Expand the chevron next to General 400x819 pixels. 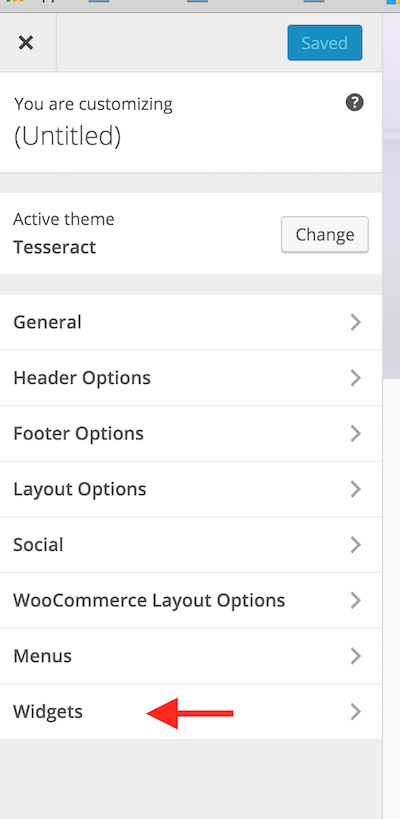tap(356, 322)
